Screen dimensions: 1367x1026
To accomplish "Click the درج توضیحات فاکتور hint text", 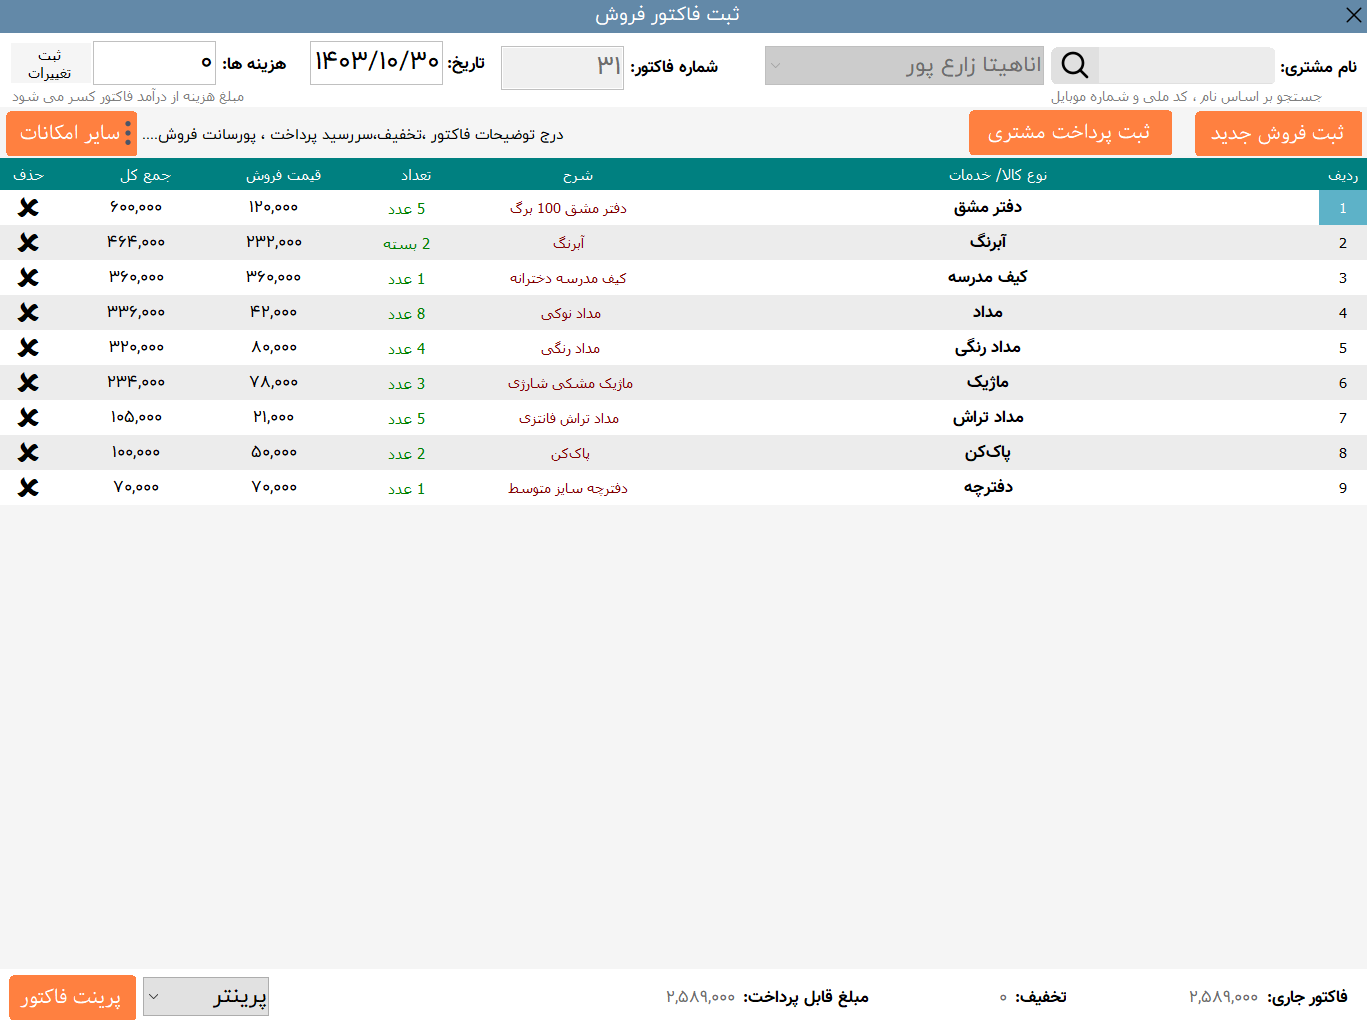I will [x=353, y=134].
